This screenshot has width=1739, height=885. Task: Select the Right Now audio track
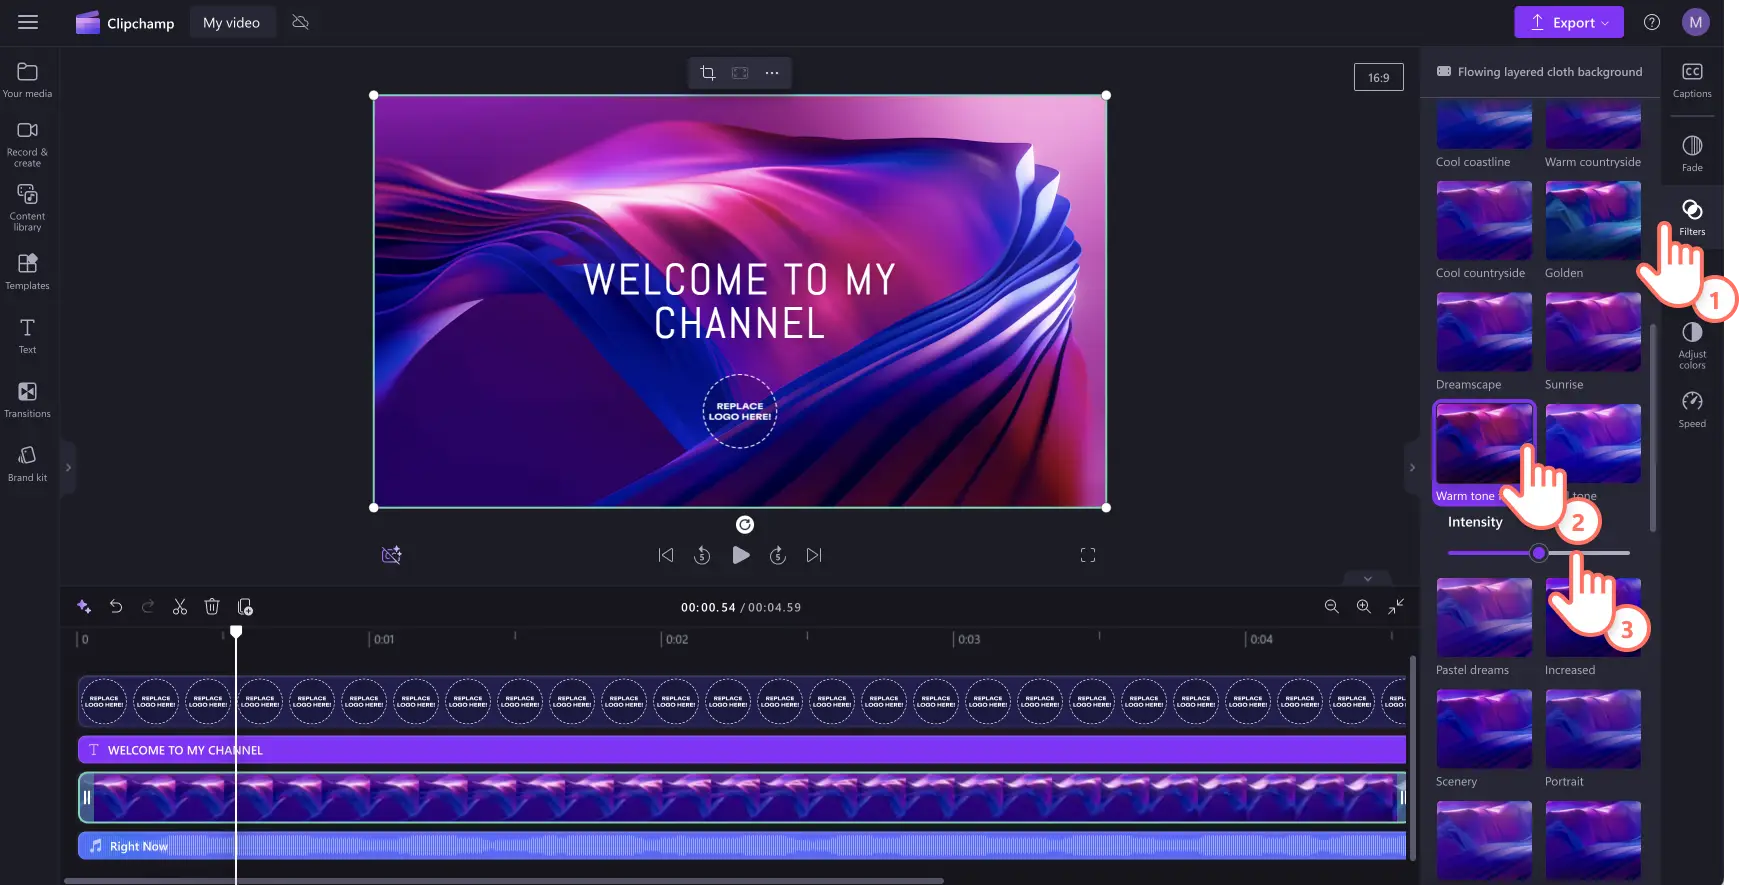[x=742, y=846]
